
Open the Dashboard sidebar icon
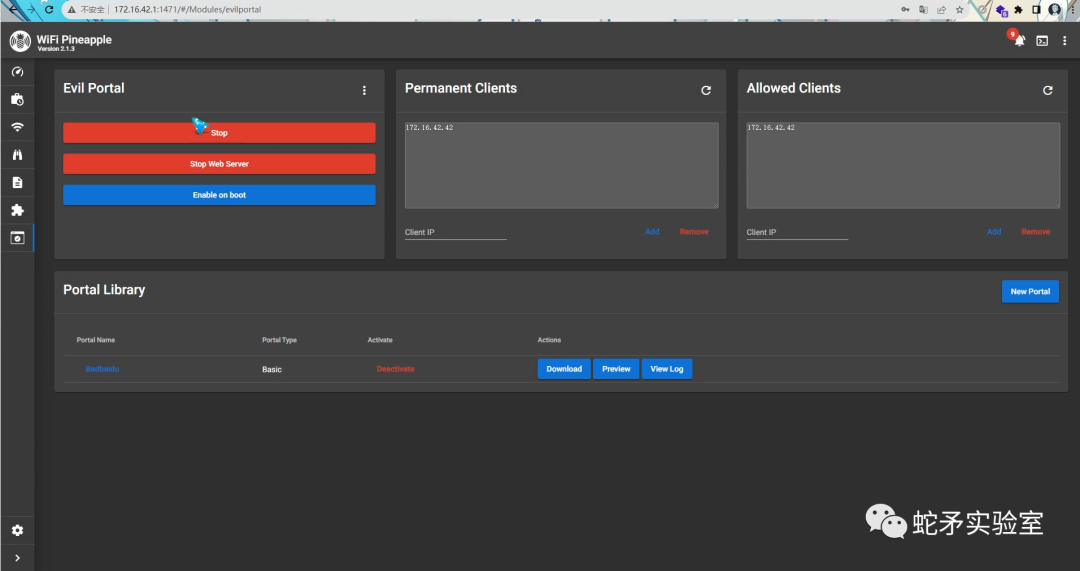[17, 72]
